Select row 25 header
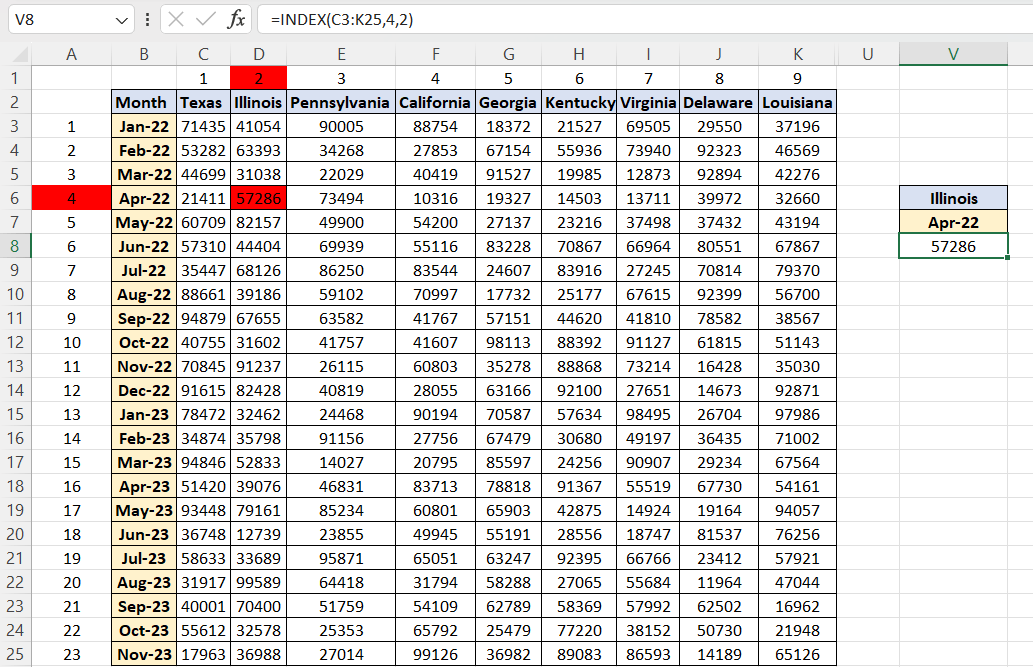Image resolution: width=1033 pixels, height=667 pixels. coord(15,654)
